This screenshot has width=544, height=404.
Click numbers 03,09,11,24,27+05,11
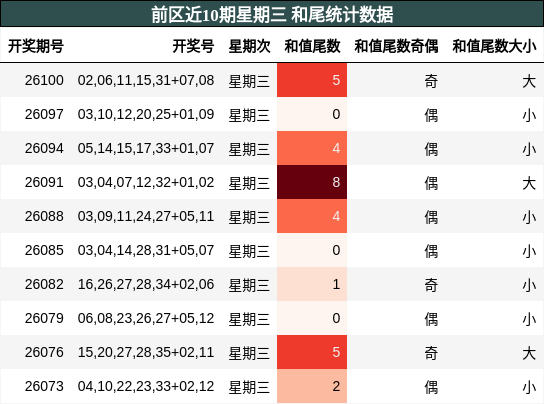coord(146,217)
